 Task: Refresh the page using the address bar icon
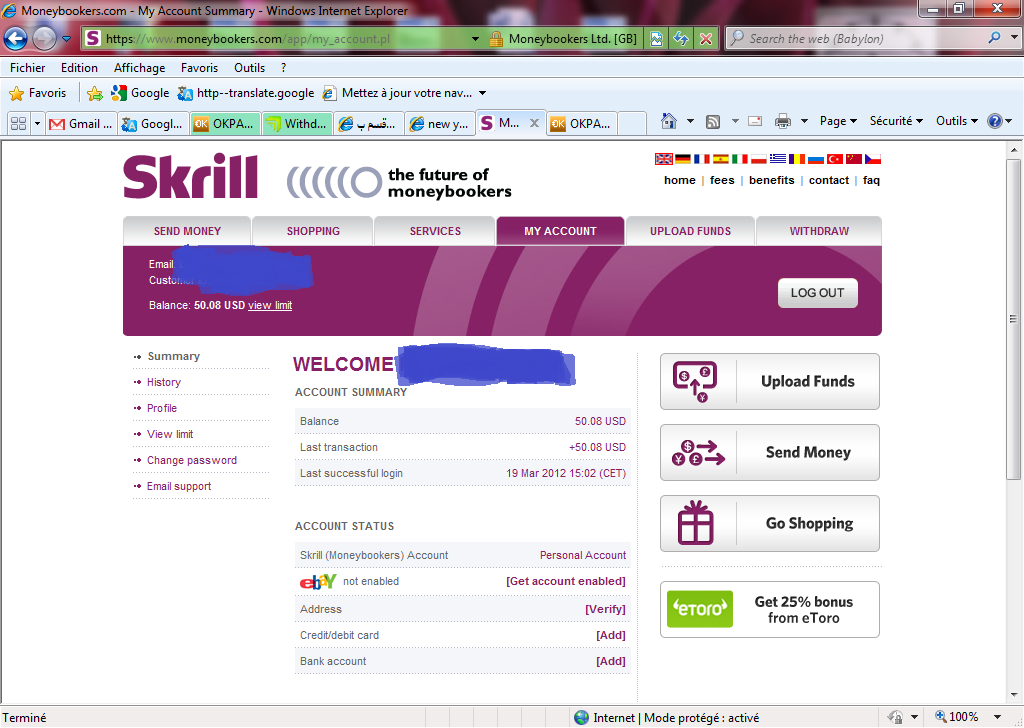[x=681, y=39]
